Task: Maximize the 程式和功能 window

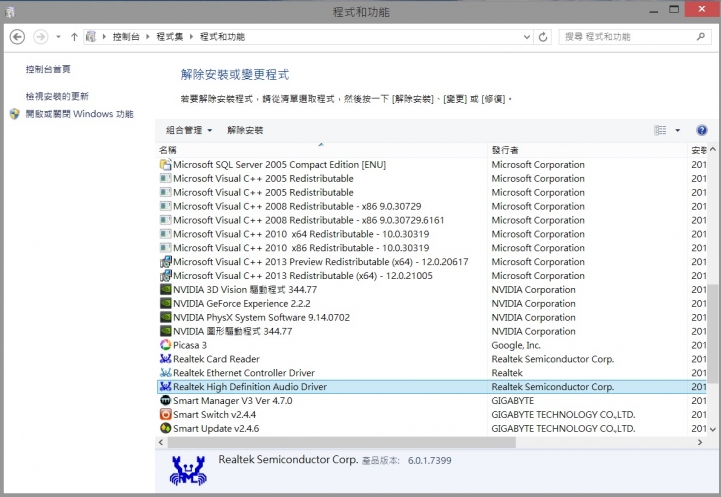Action: coord(674,10)
